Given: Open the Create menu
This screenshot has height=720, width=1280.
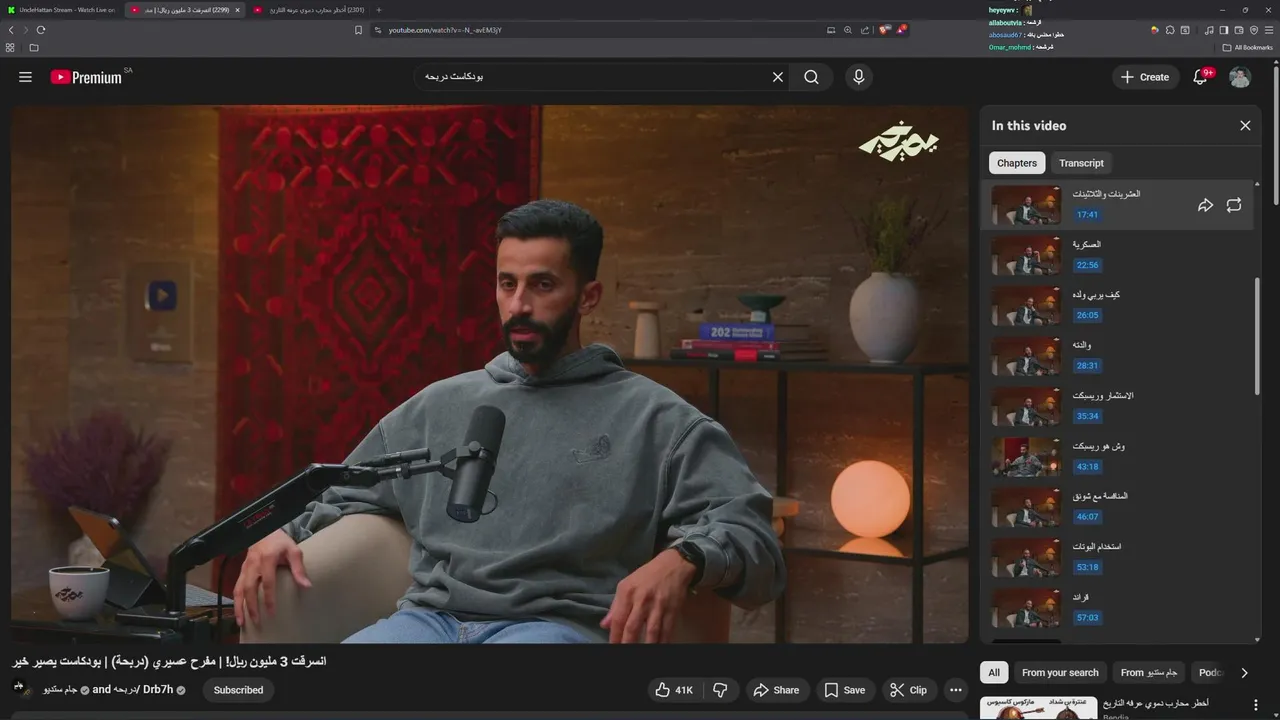Looking at the screenshot, I should pyautogui.click(x=1144, y=77).
